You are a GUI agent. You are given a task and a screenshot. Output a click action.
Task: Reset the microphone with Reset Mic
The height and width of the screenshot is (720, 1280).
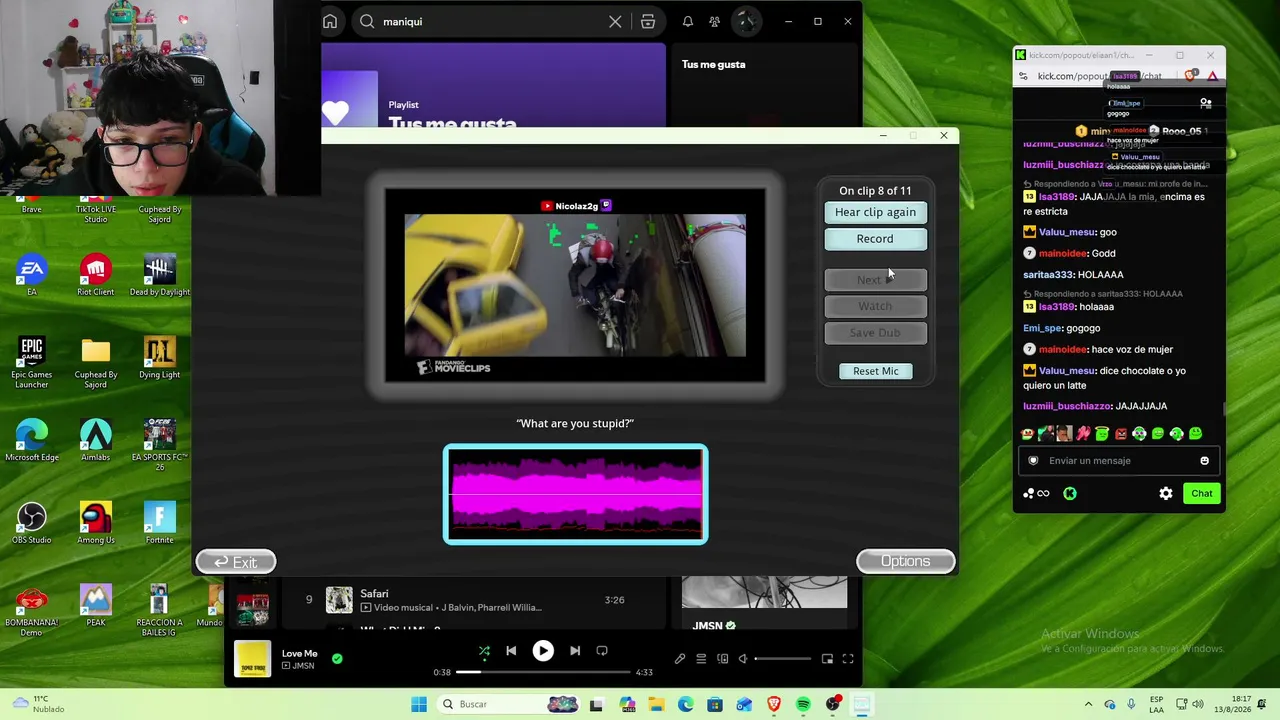coord(876,371)
